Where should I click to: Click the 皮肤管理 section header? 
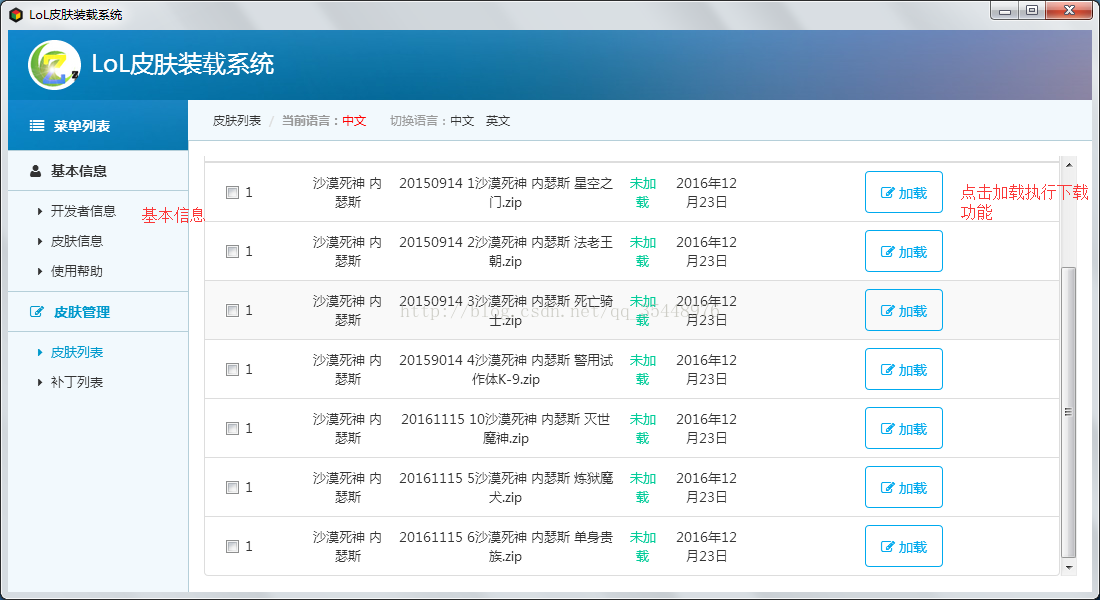tap(98, 312)
